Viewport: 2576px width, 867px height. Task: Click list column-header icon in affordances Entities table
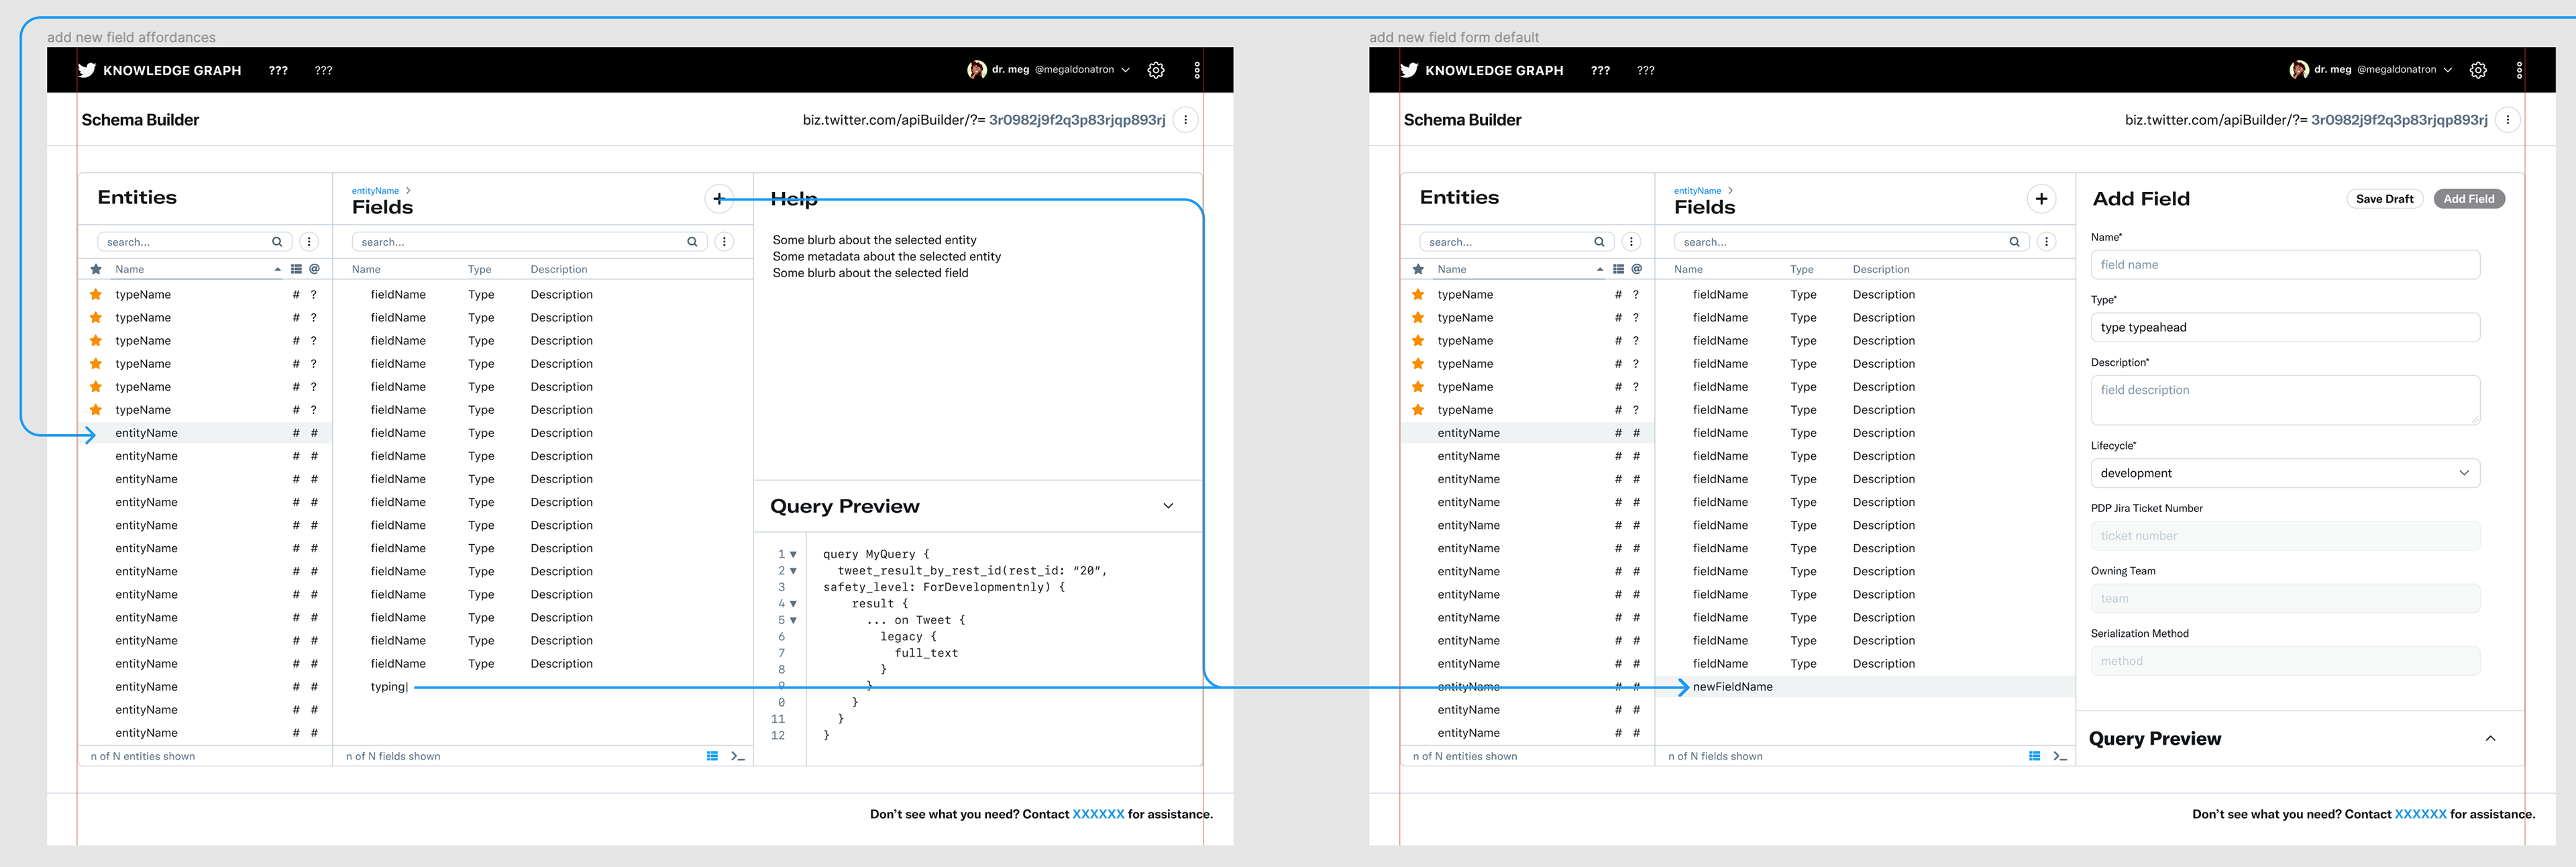point(296,269)
